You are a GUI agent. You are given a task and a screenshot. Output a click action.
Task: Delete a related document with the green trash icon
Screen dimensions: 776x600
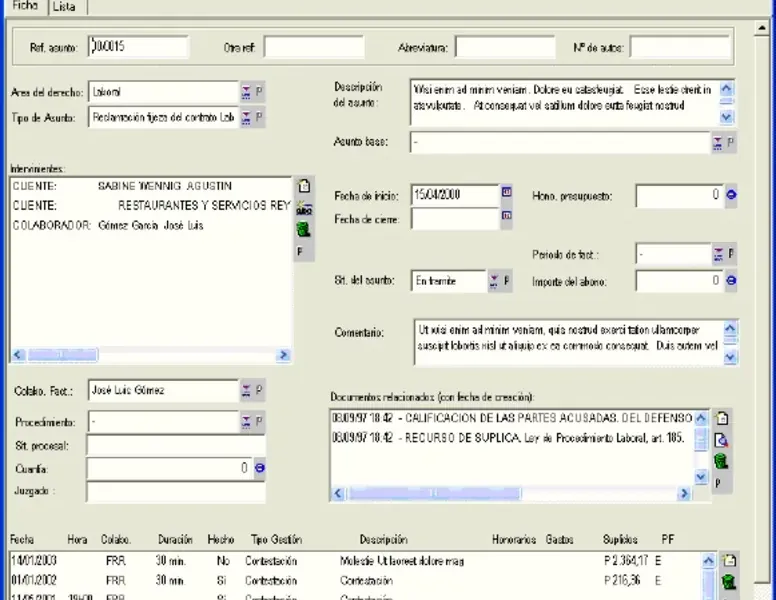720,461
